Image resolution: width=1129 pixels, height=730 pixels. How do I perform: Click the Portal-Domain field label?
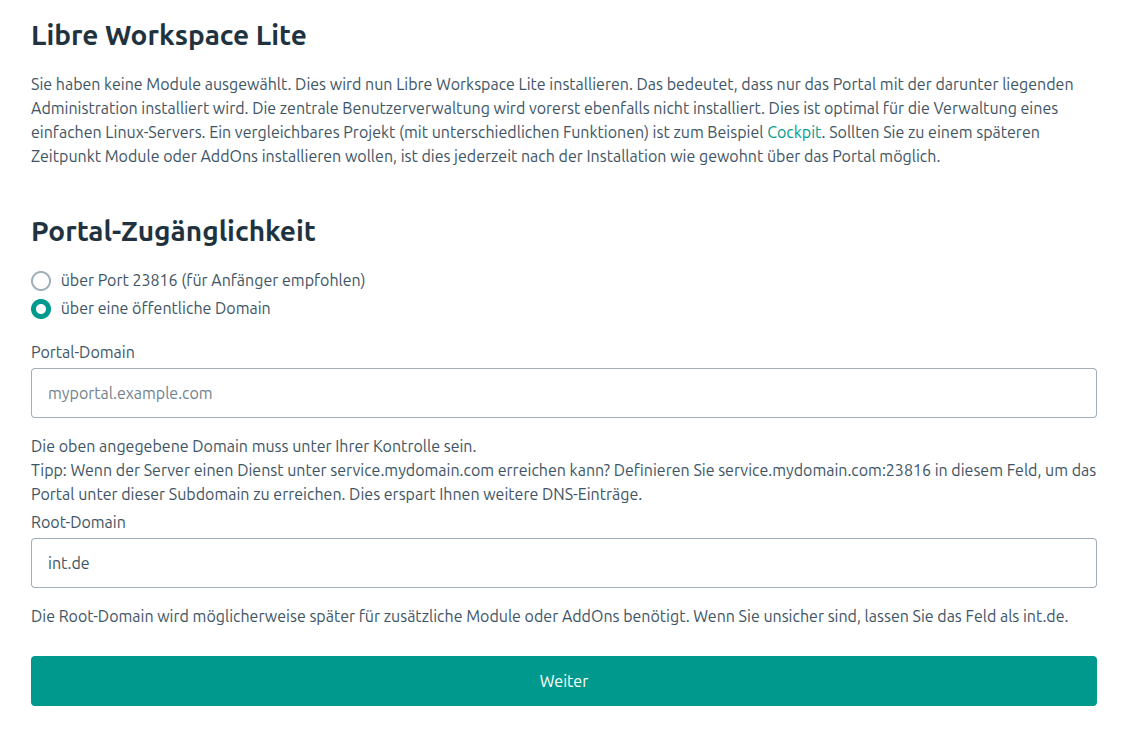(83, 352)
